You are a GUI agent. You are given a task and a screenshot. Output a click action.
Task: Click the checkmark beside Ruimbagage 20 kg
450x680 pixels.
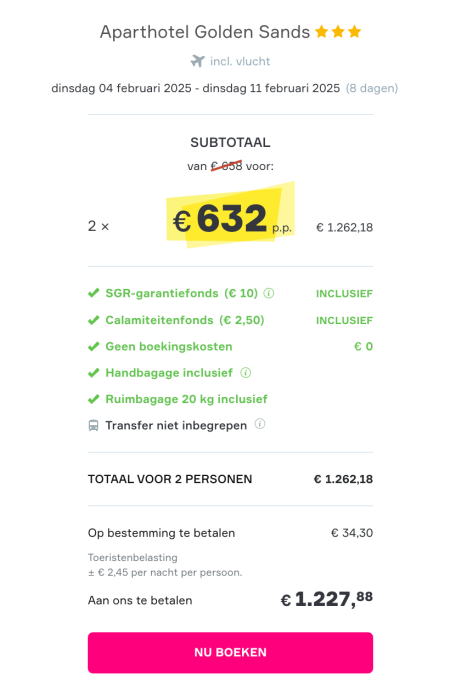pyautogui.click(x=94, y=399)
